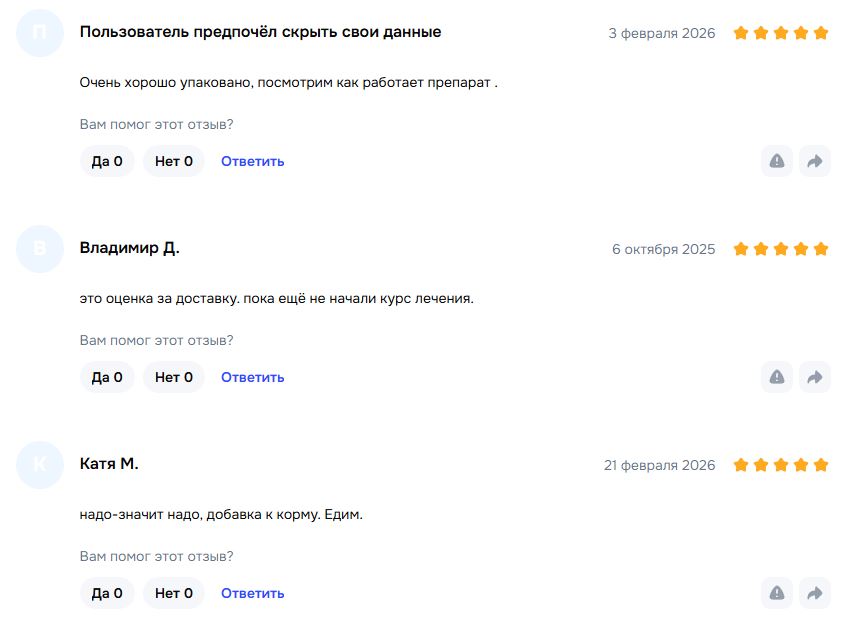This screenshot has height=636, width=847.
Task: Click Ответить under the anonymous user's review
Action: pos(252,161)
